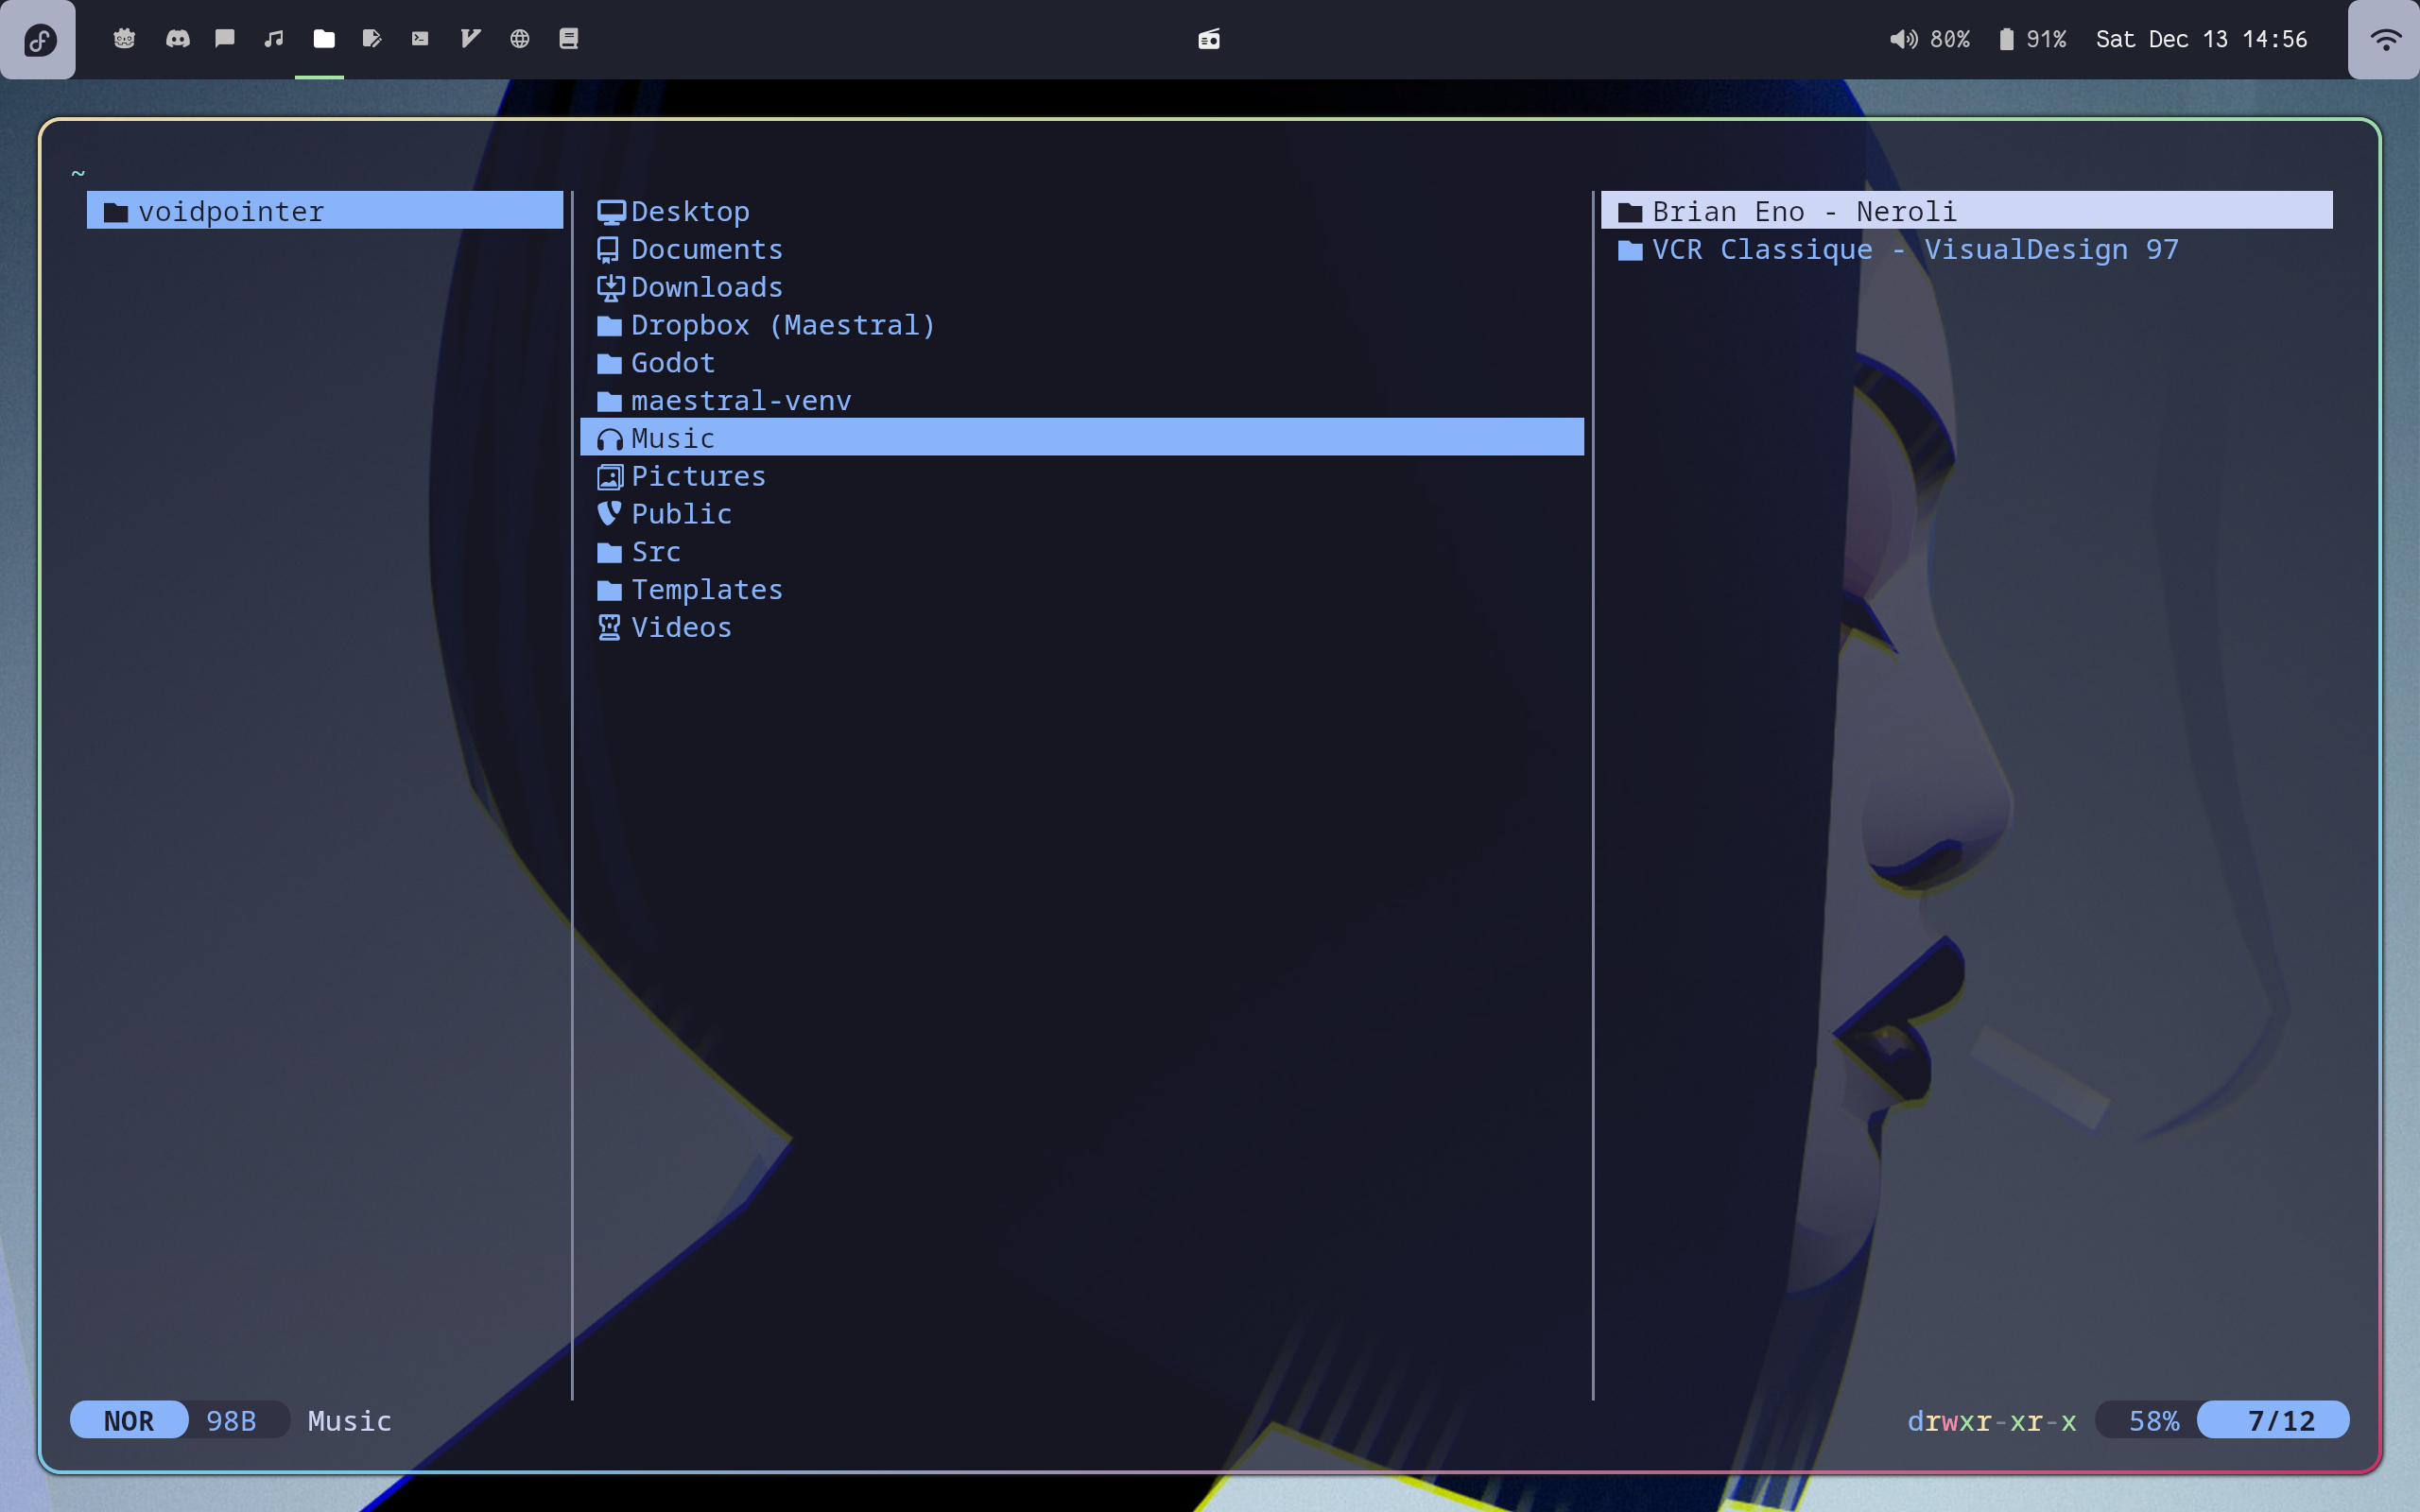The height and width of the screenshot is (1512, 2420).
Task: Click the radio icon in top bar
Action: coord(1209,40)
